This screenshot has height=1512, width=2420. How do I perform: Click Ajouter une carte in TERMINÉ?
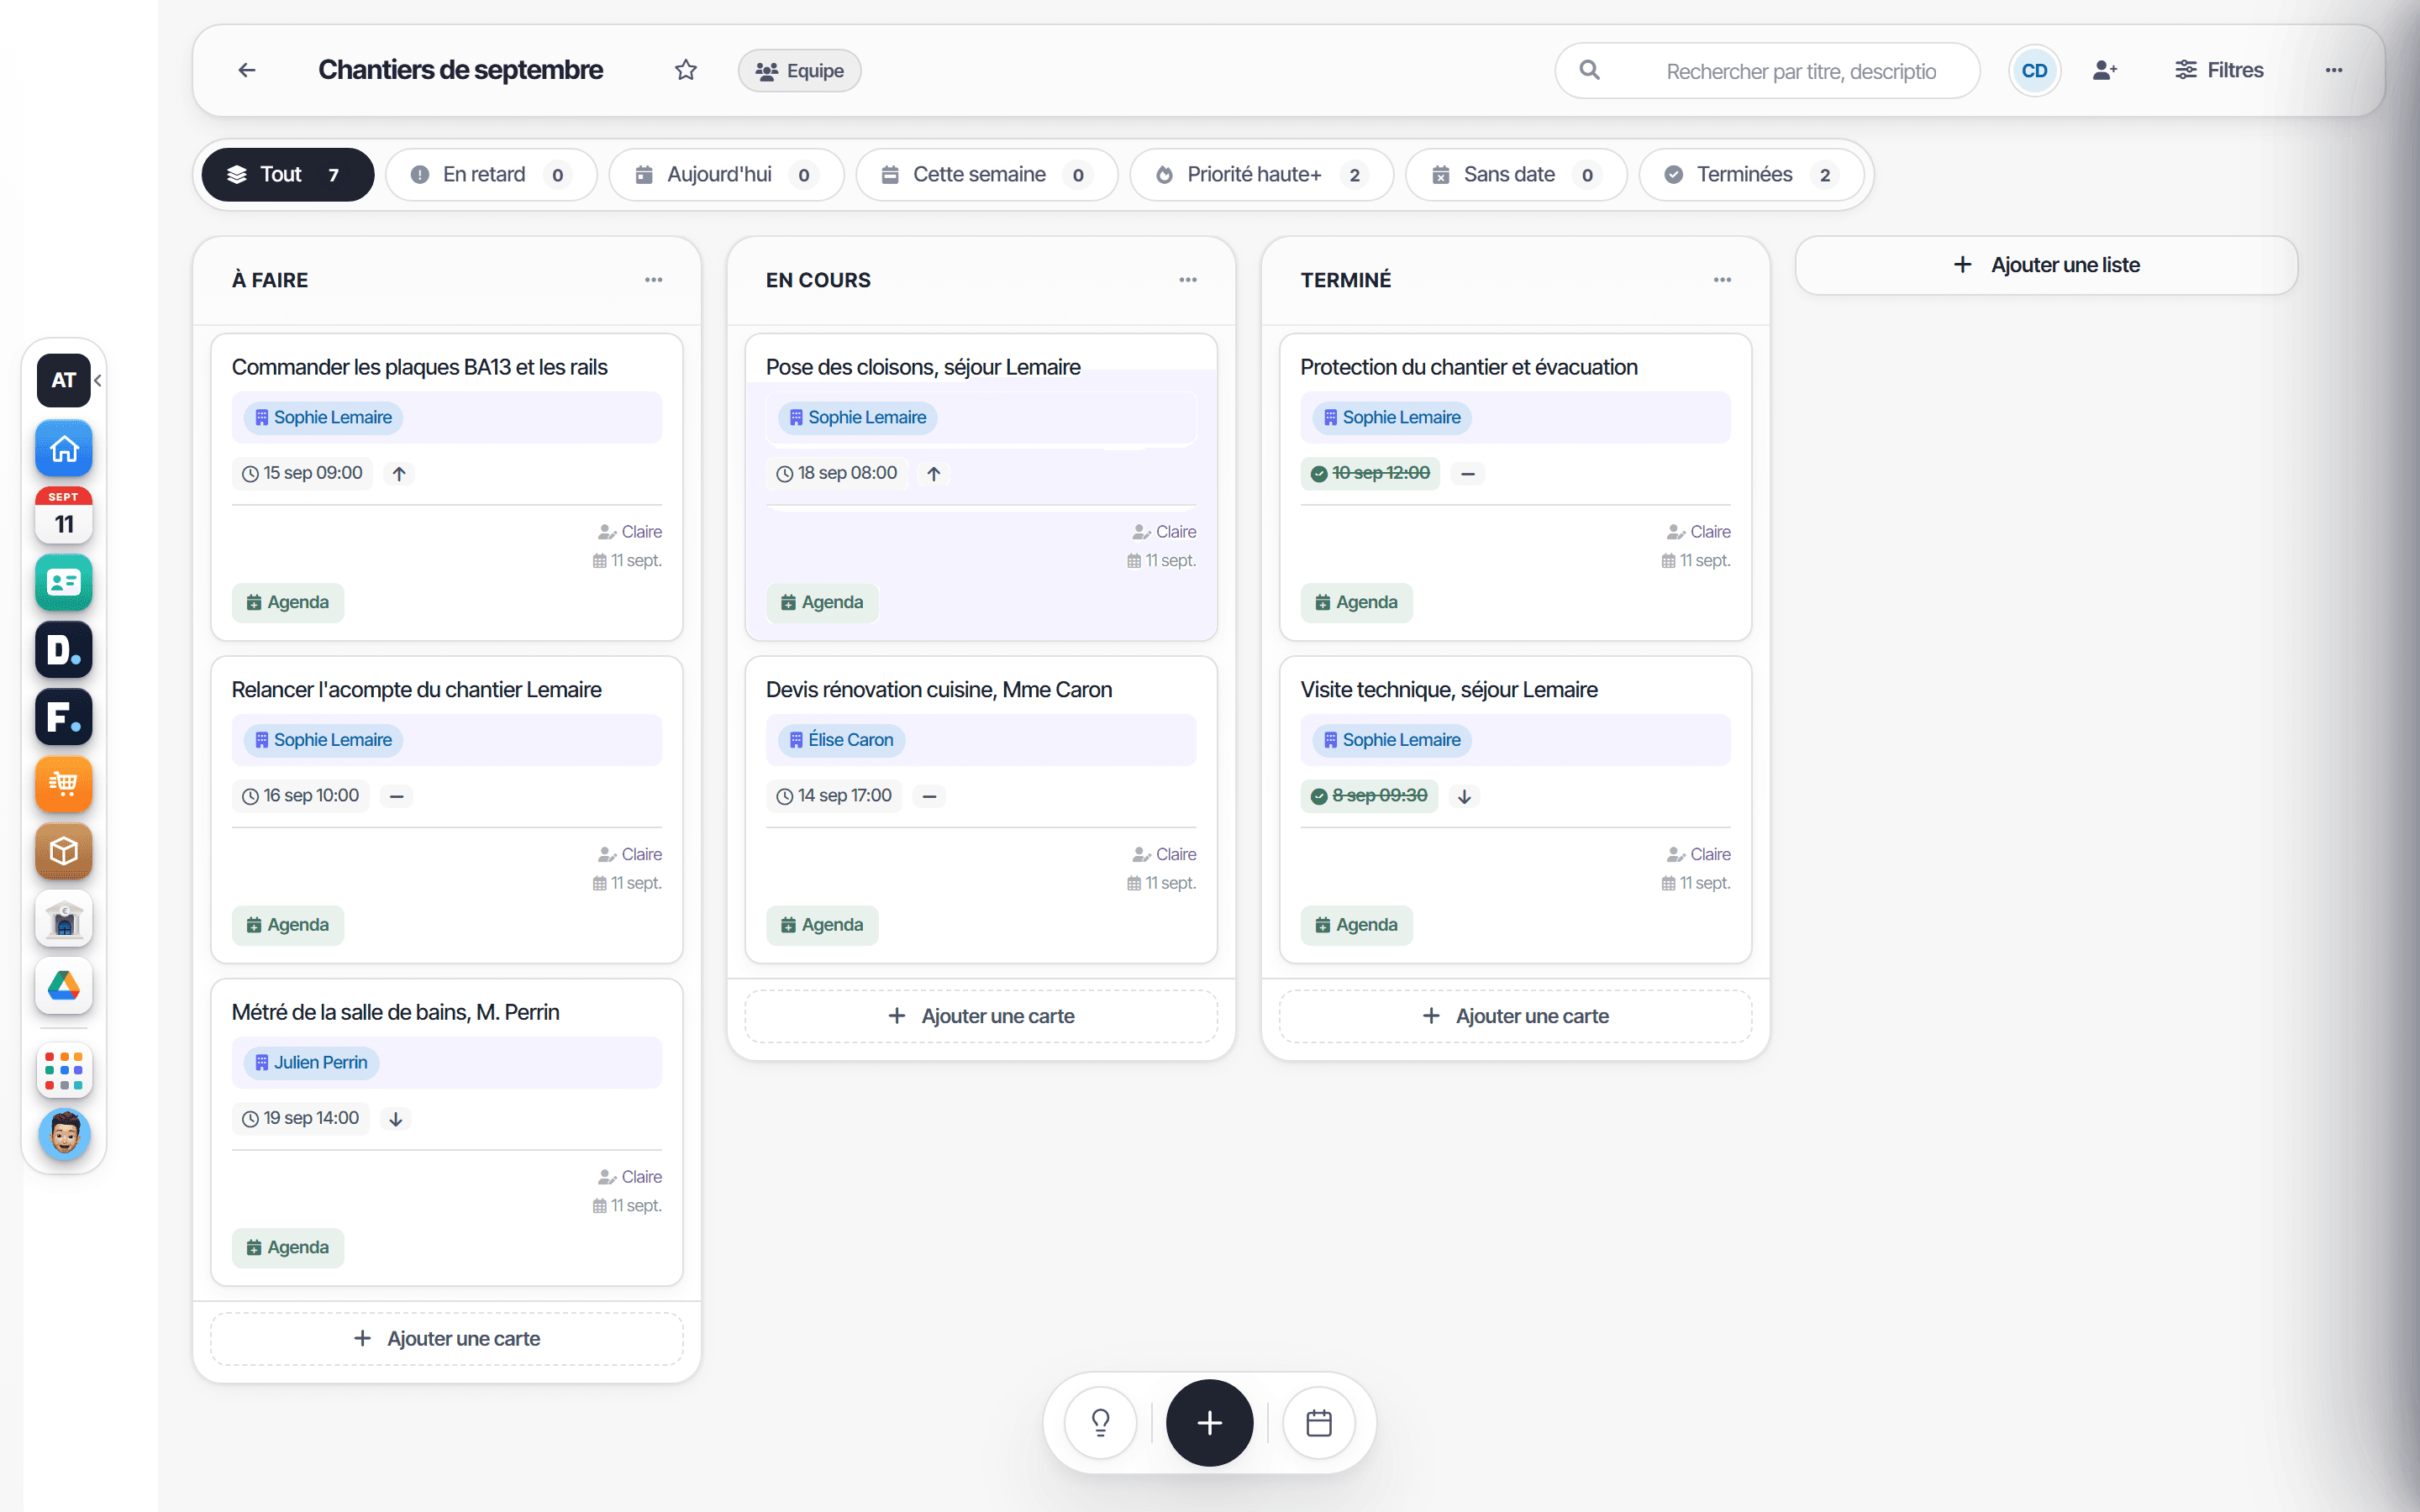pyautogui.click(x=1515, y=1016)
